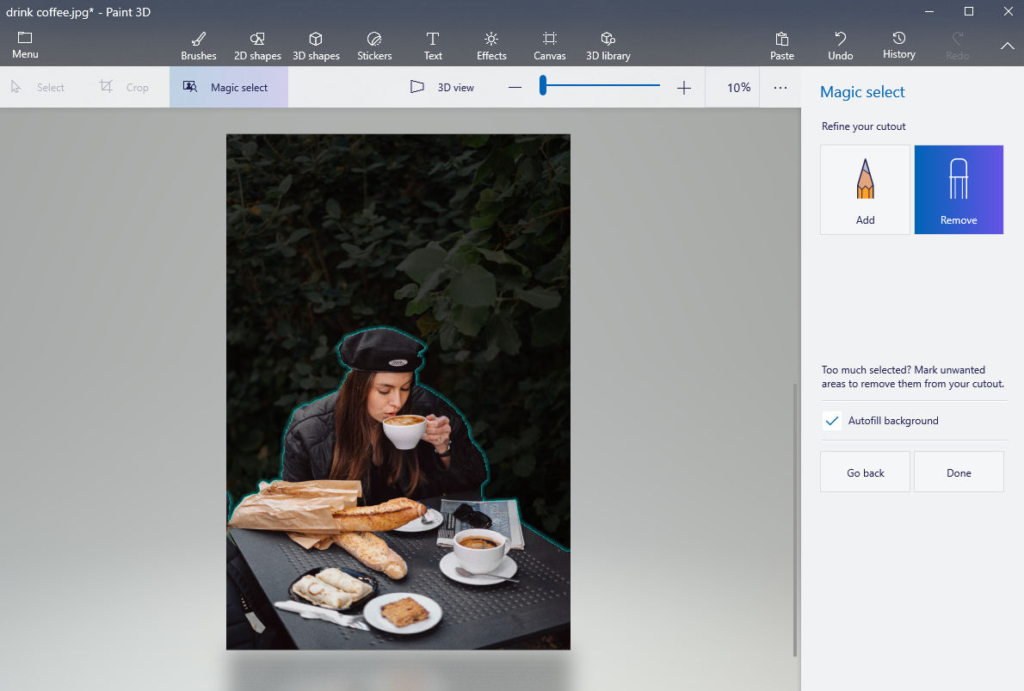Open the three-dot more options menu
Screen dimensions: 1024x691
(x=780, y=88)
